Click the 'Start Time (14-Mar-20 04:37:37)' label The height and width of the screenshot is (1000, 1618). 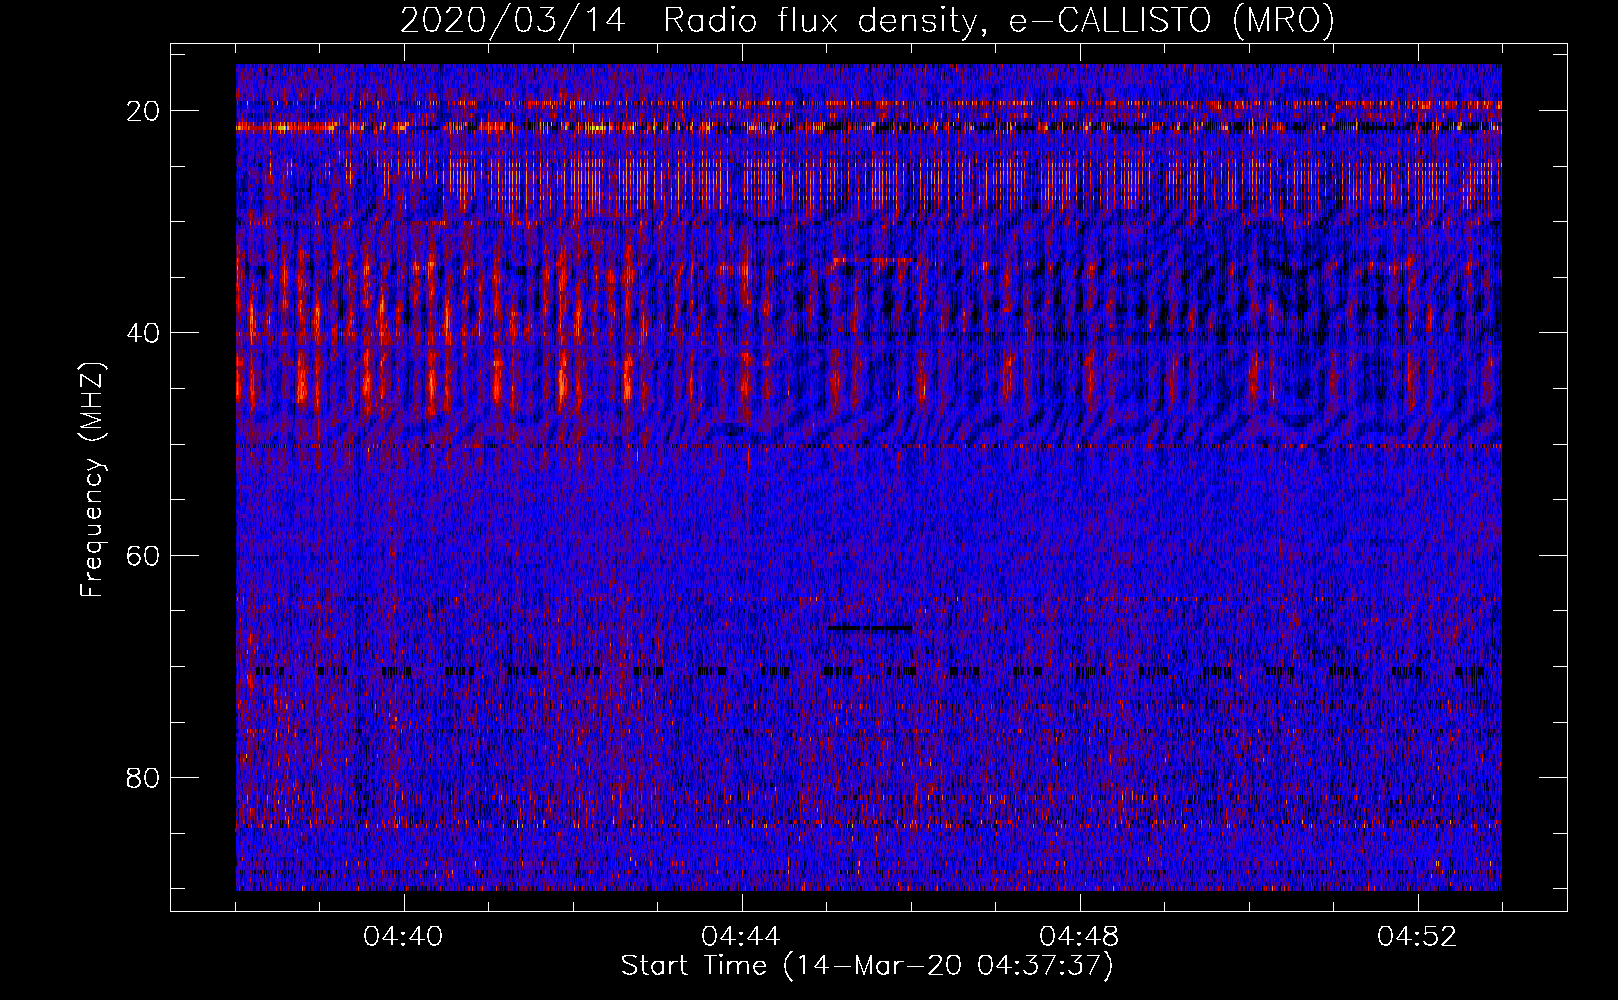867,966
